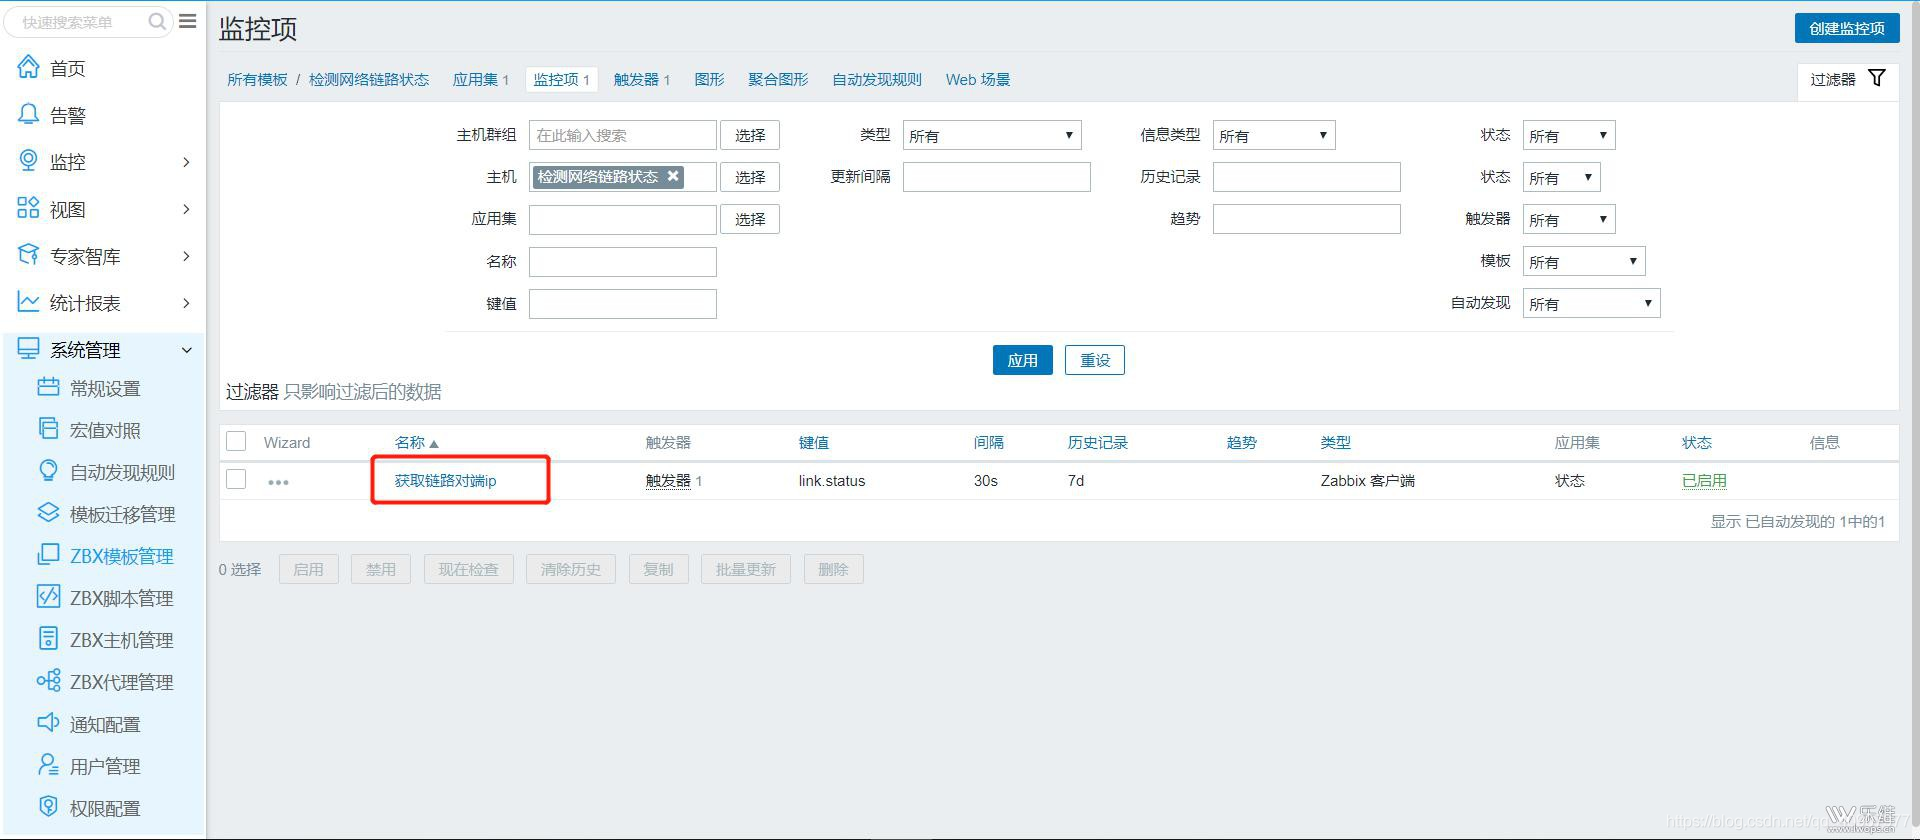The height and width of the screenshot is (840, 1920).
Task: Switch to 聚合图形 tab
Action: click(x=778, y=79)
